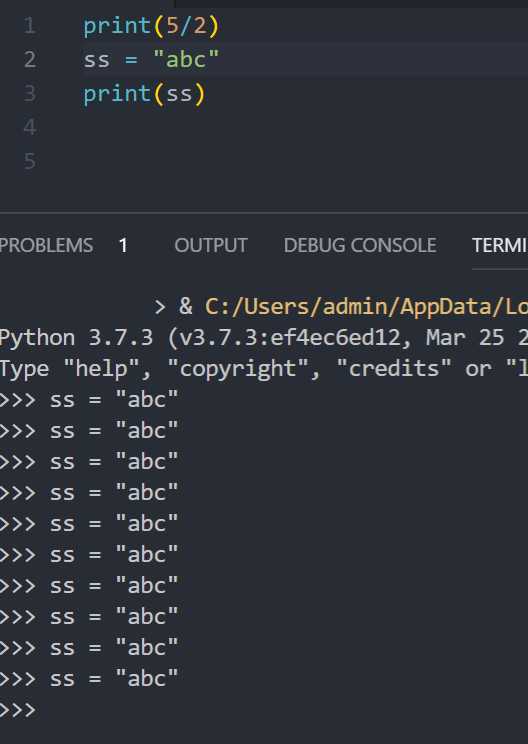Click line number 2 in gutter
This screenshot has width=528, height=744.
(x=29, y=60)
